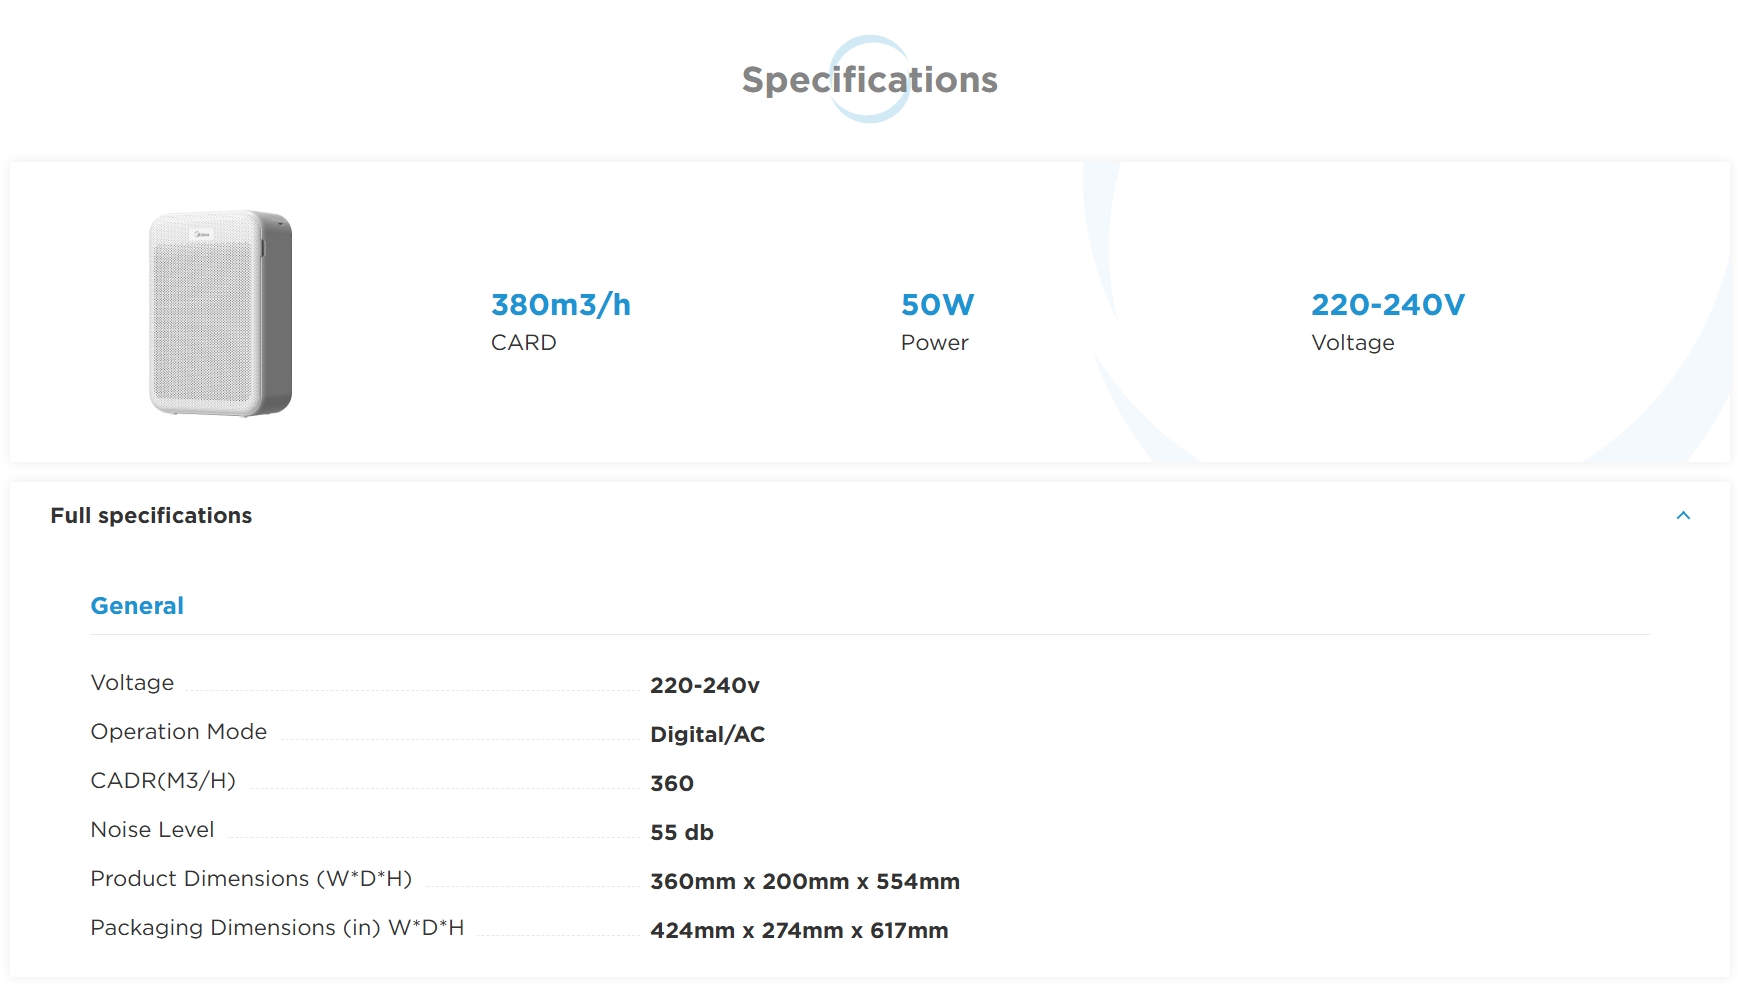Select the 424mm x 274mm x 617mm value
The height and width of the screenshot is (987, 1738).
click(x=799, y=931)
